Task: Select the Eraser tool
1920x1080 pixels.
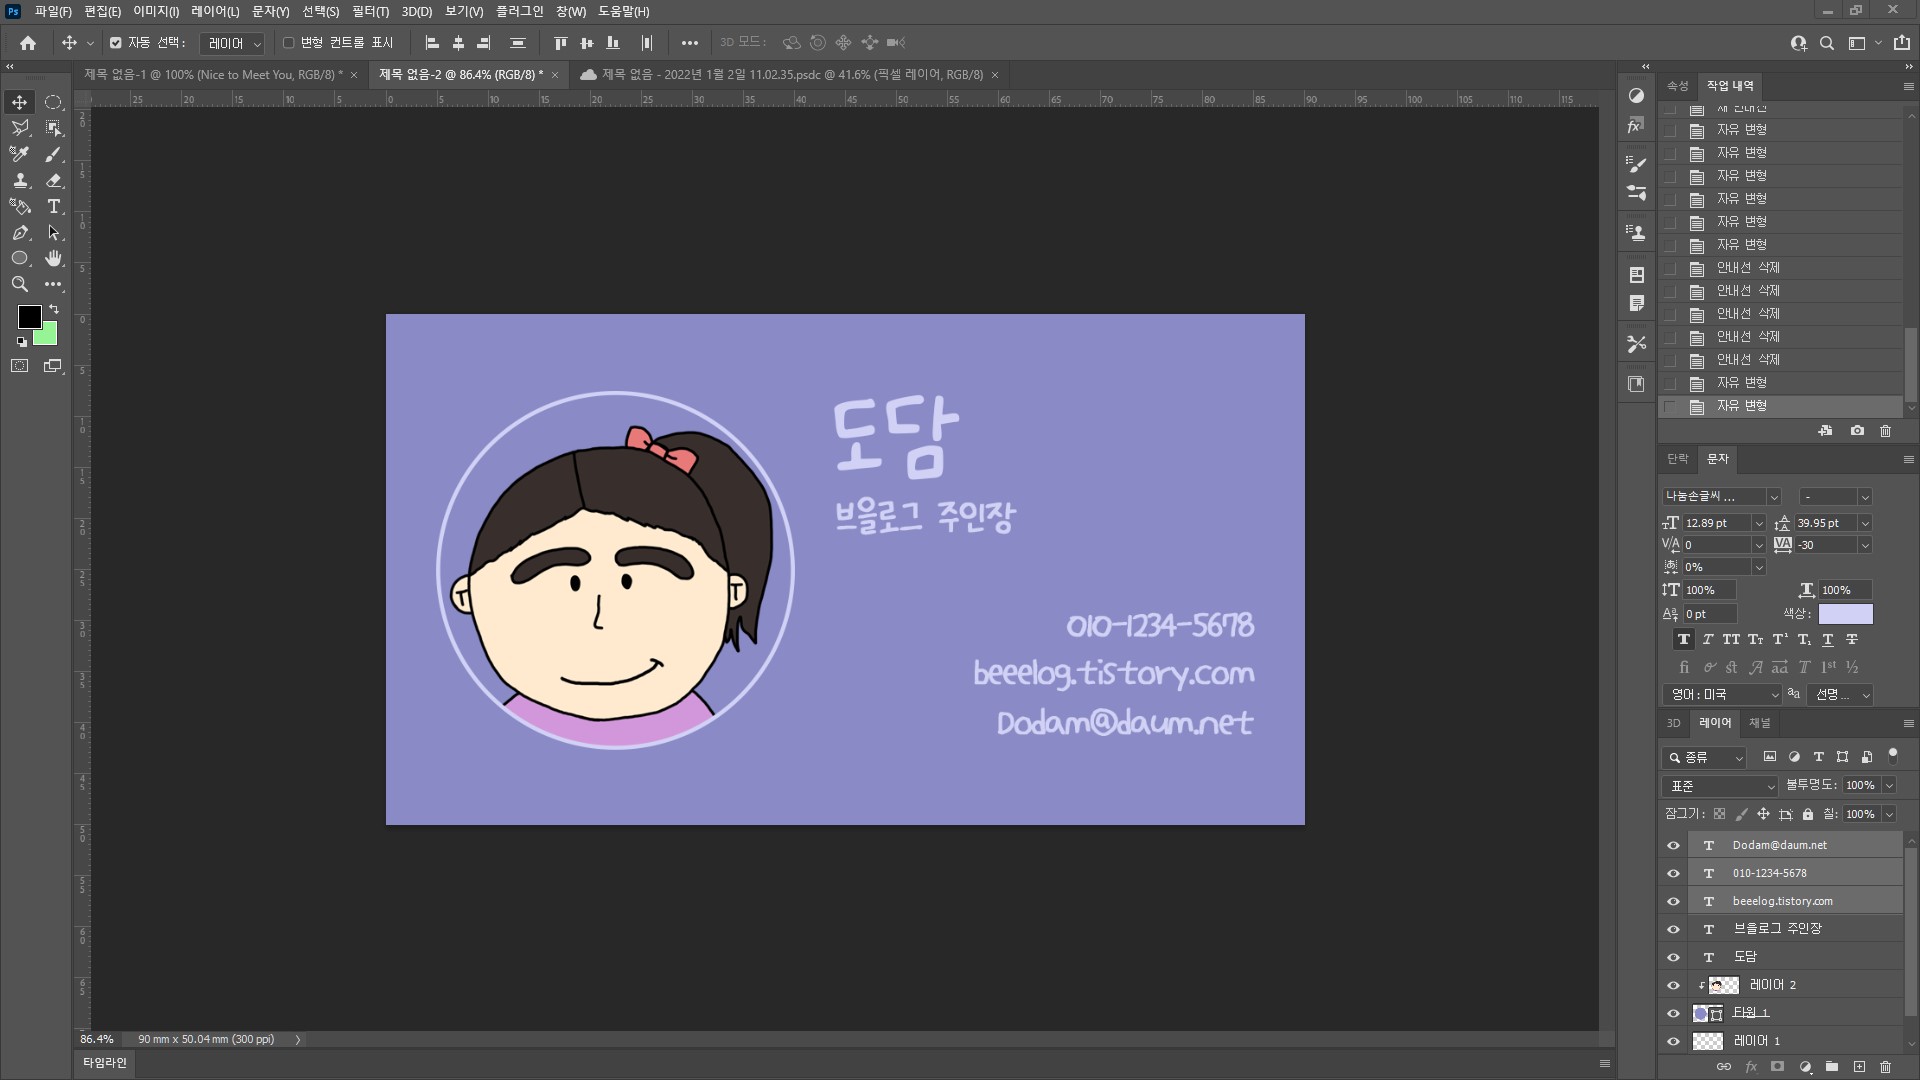Action: tap(54, 181)
